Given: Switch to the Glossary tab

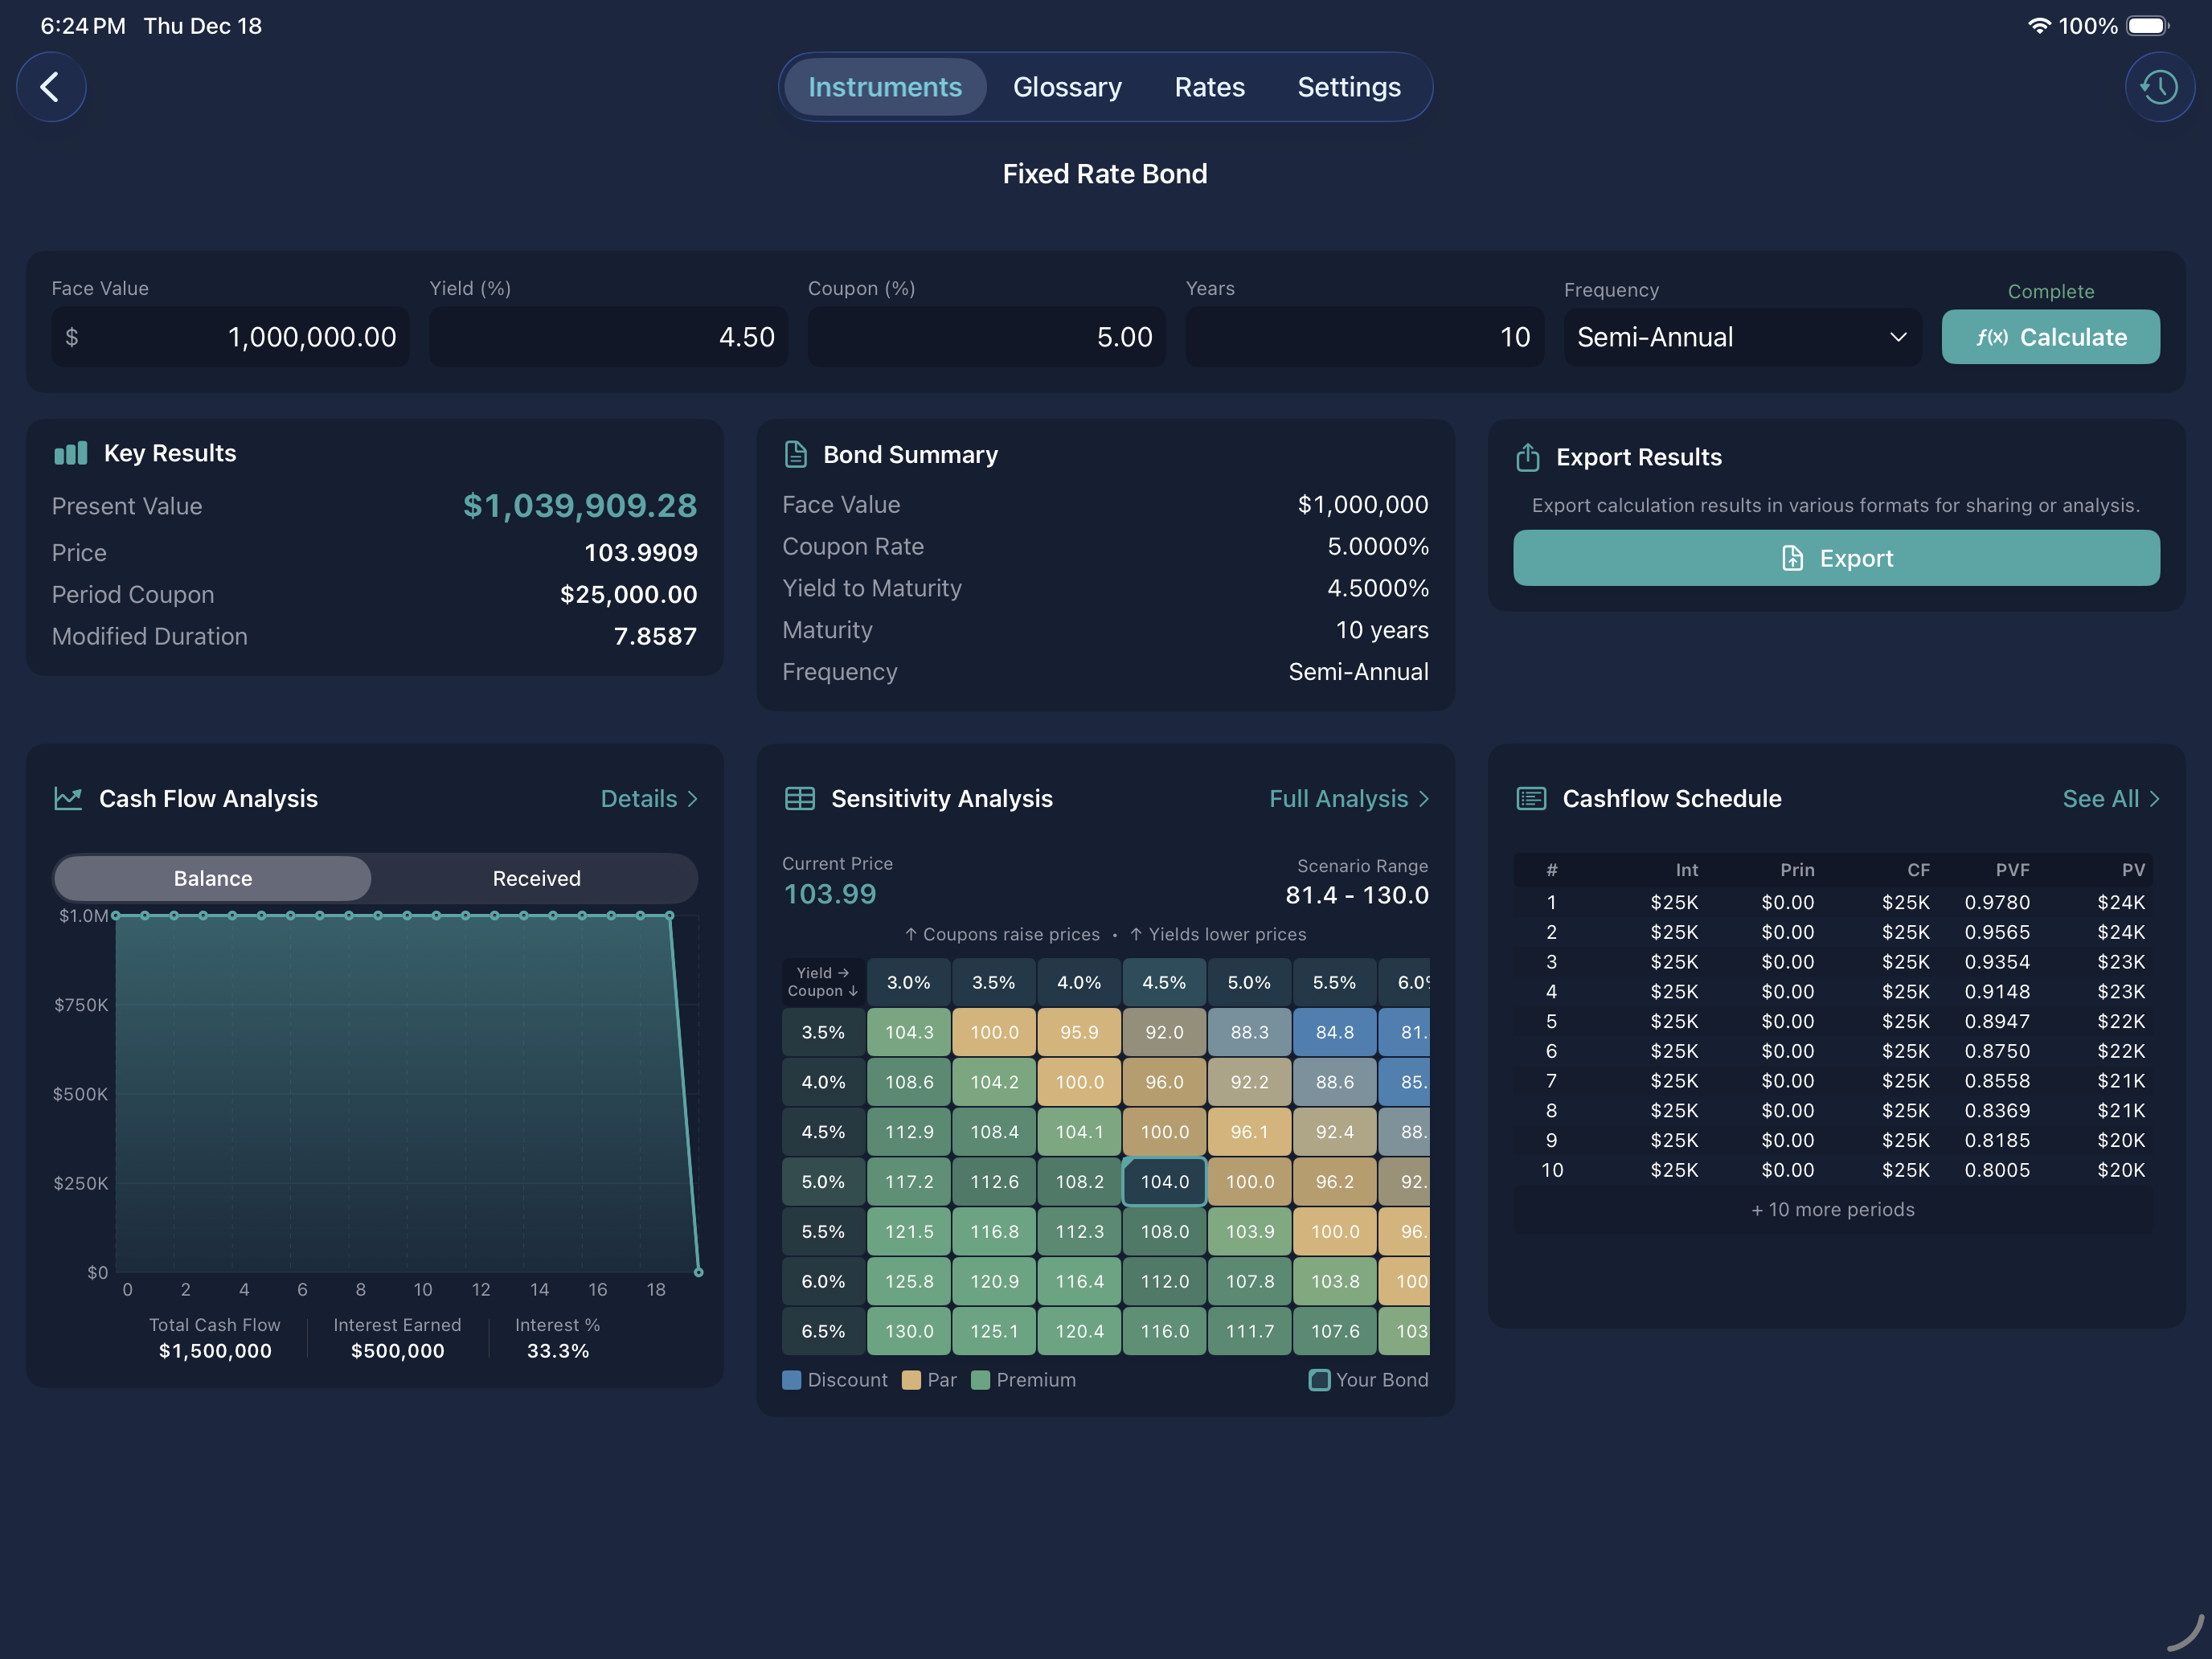Looking at the screenshot, I should [x=1067, y=87].
